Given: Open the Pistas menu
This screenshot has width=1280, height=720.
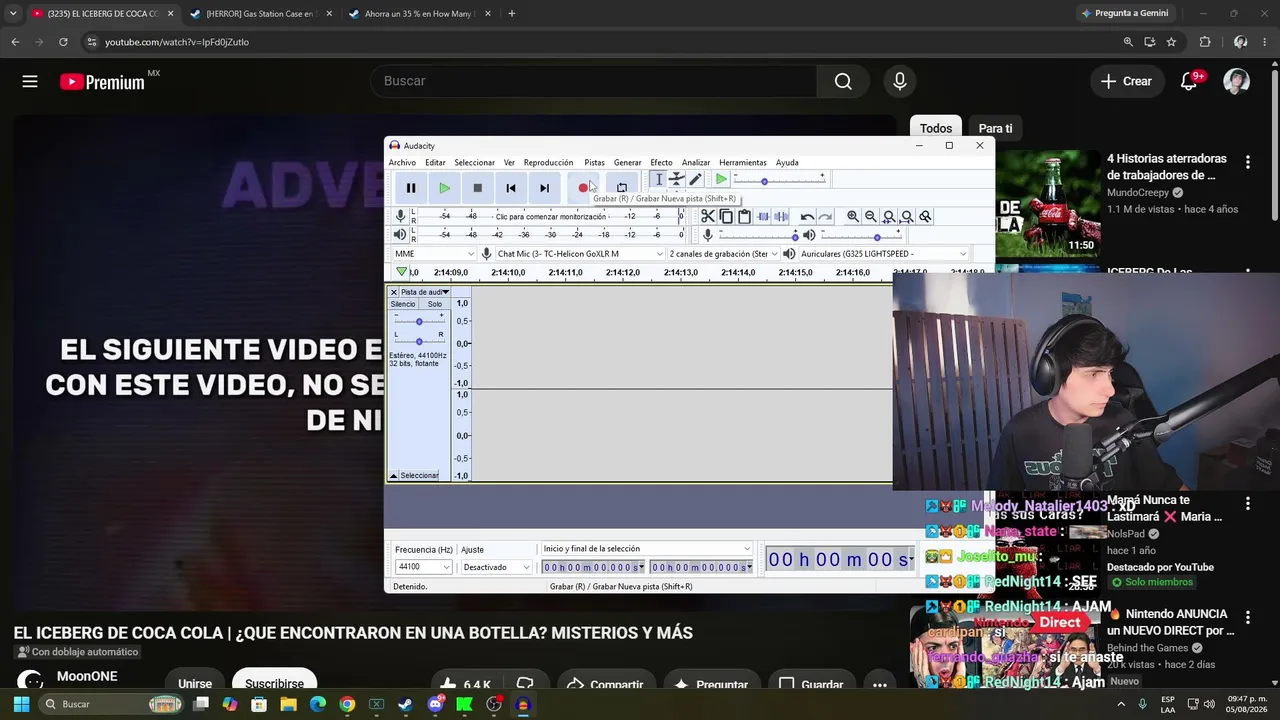Looking at the screenshot, I should point(594,162).
